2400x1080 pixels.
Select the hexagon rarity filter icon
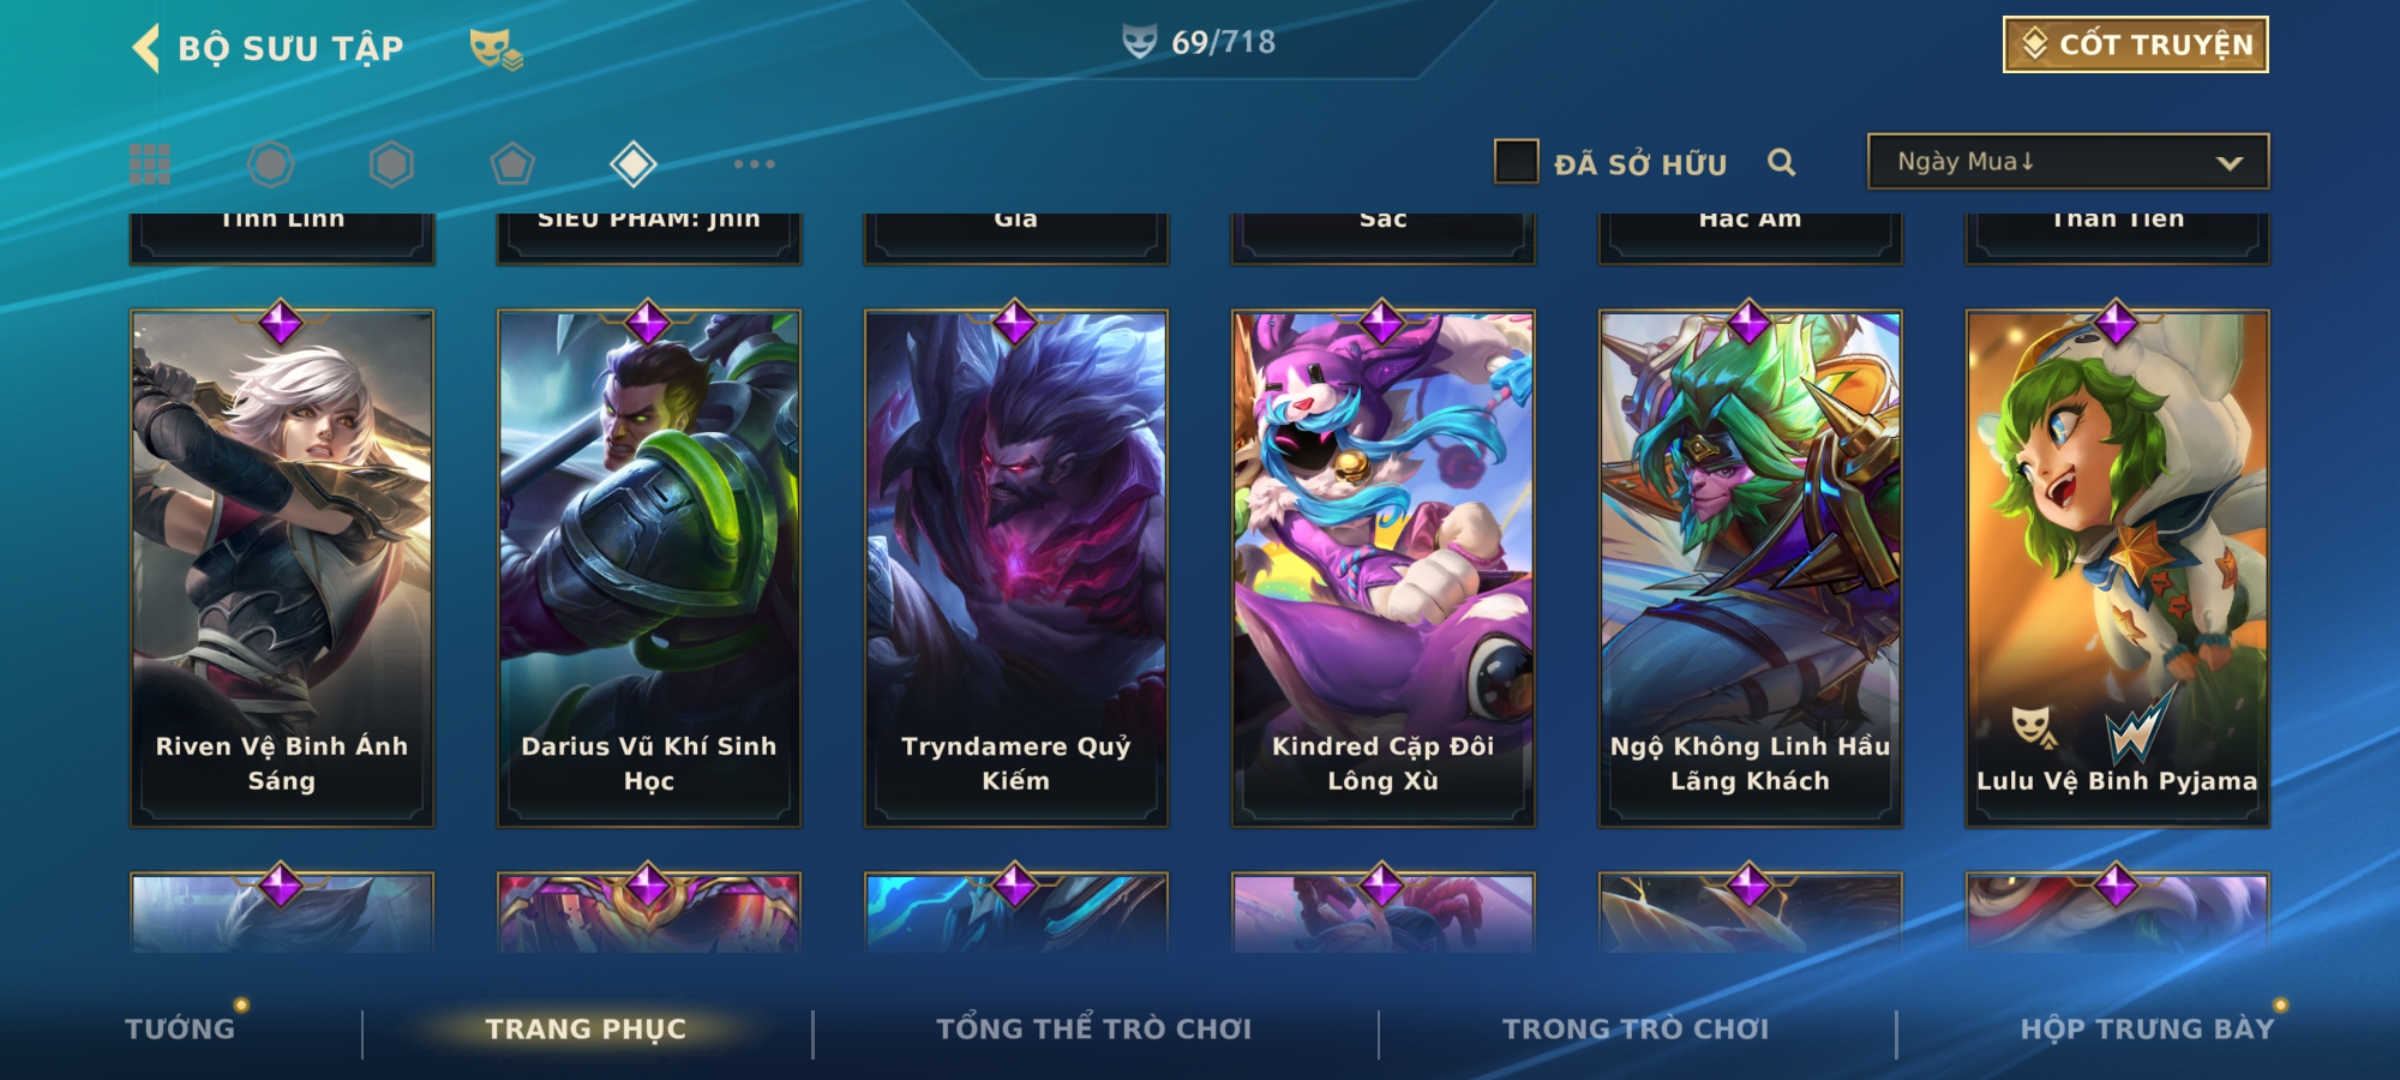391,164
